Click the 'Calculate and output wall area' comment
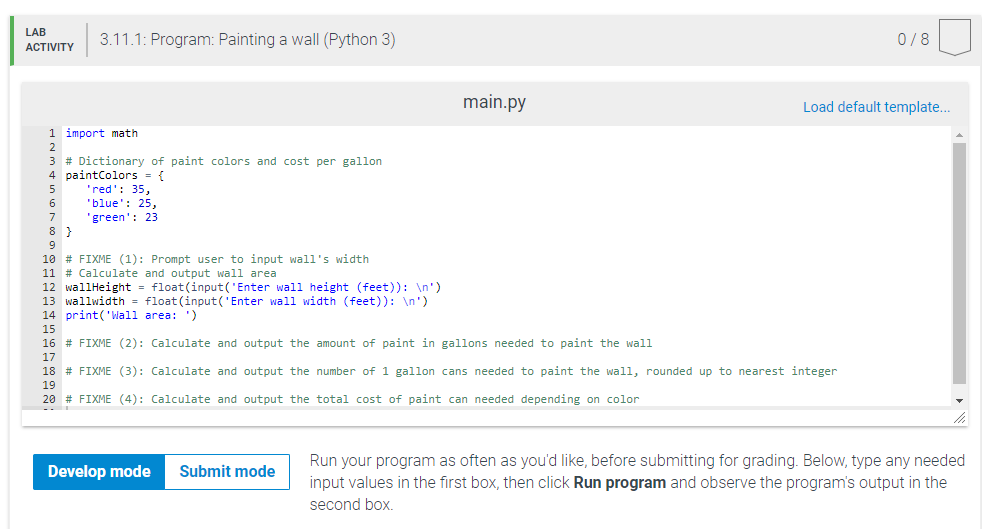Viewport: 982px width, 529px height. click(x=170, y=273)
